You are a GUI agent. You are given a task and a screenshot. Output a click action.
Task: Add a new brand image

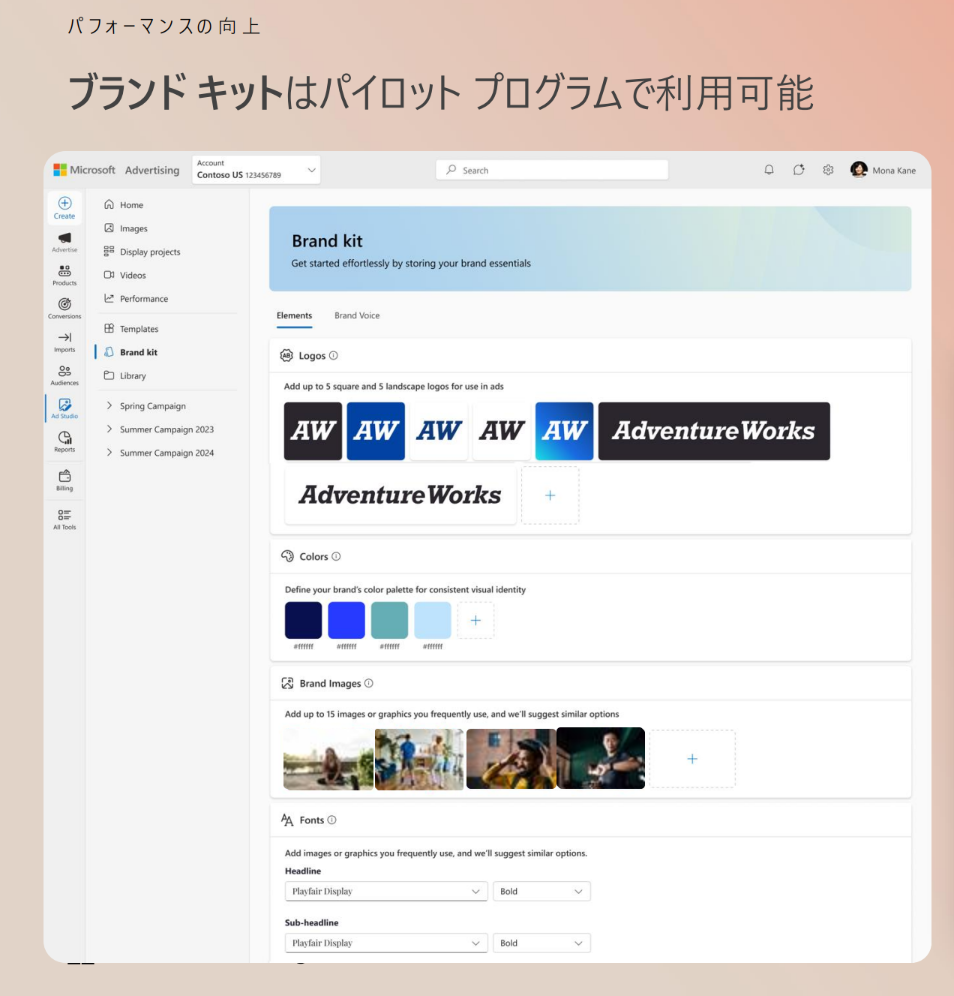pos(692,758)
